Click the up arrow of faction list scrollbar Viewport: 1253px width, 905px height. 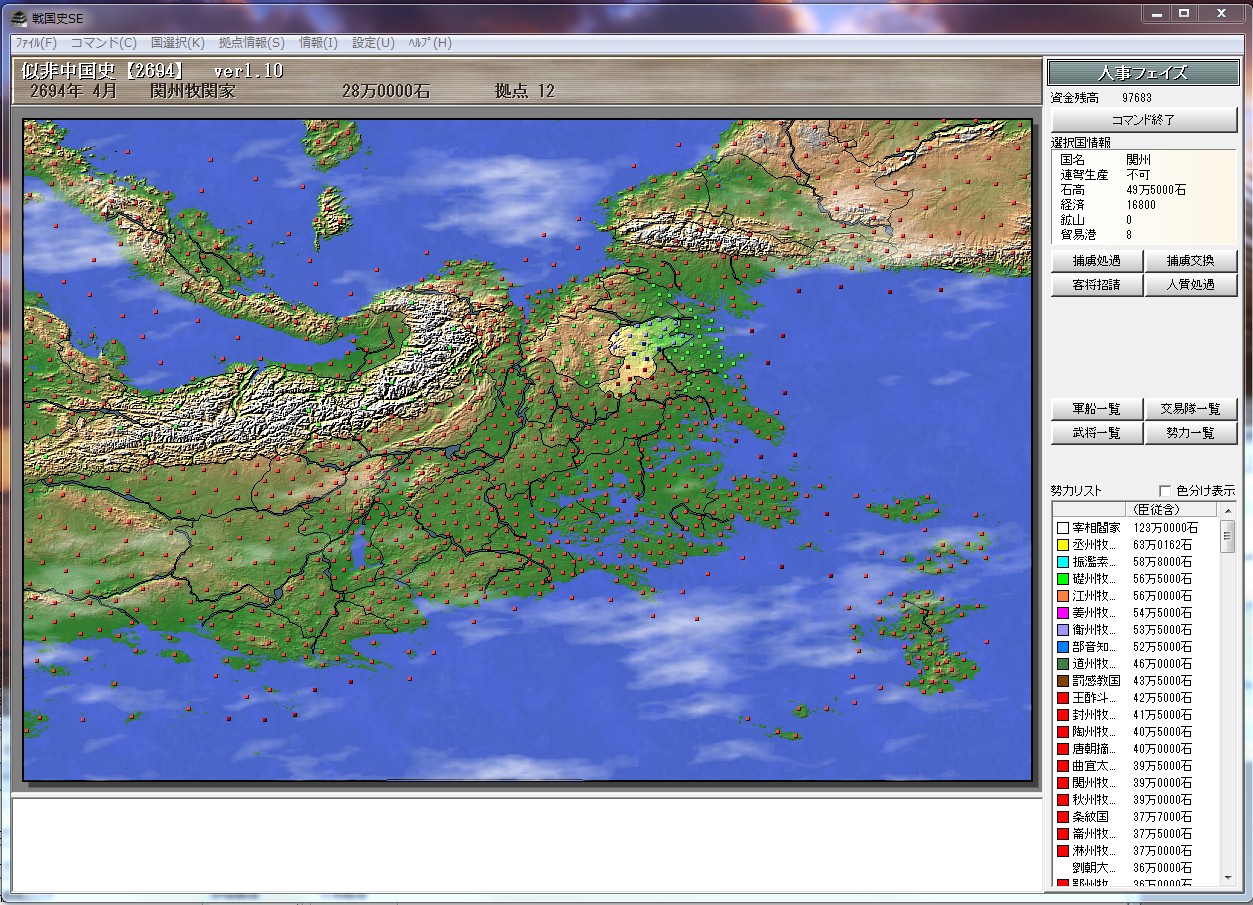(1229, 511)
